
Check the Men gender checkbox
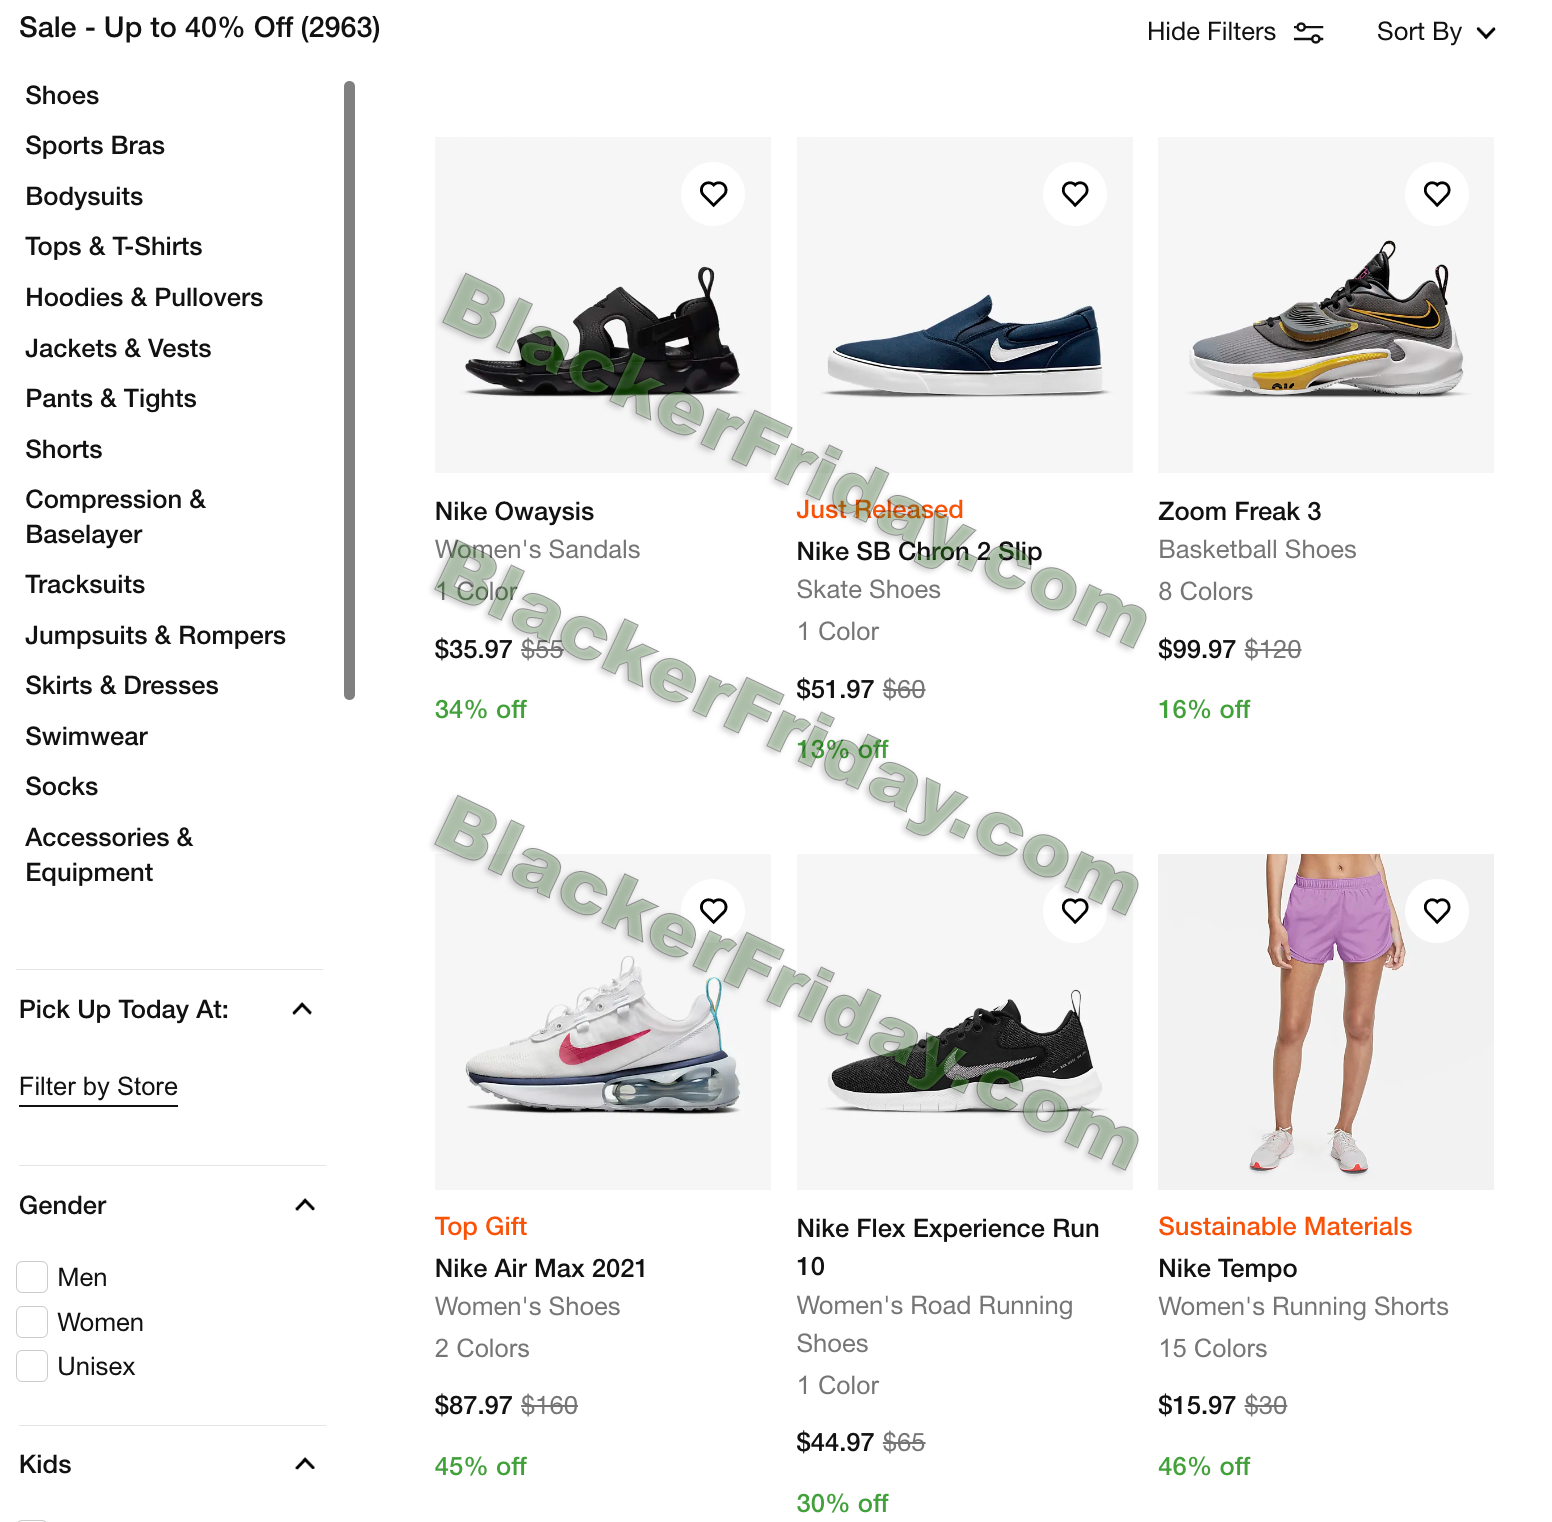(x=32, y=1277)
